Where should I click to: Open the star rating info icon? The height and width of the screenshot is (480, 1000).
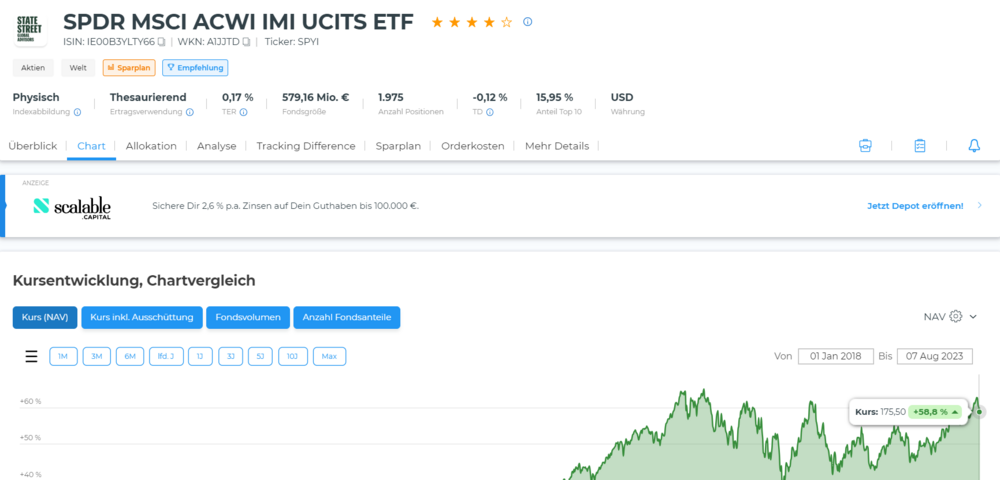click(527, 22)
